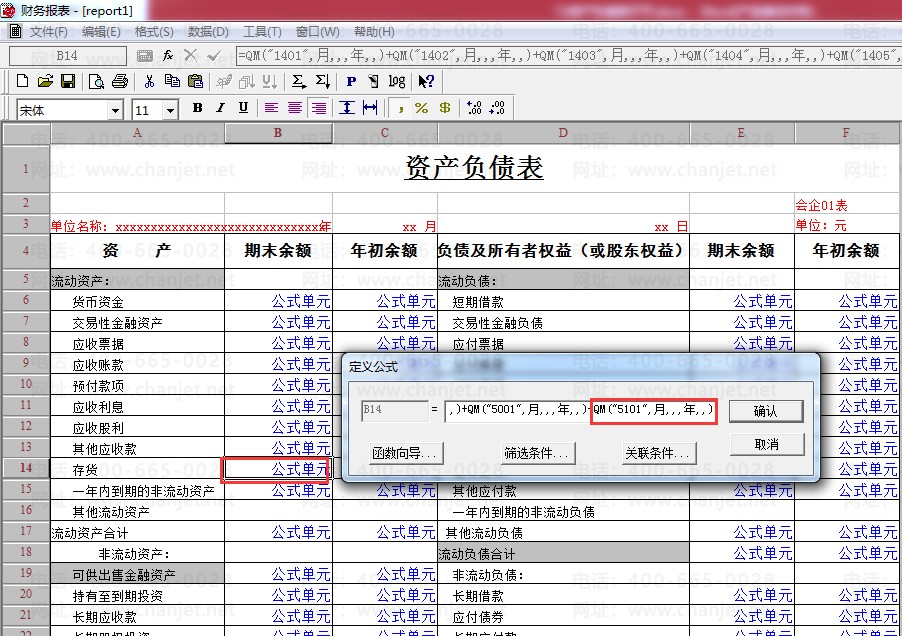Click the 关联条件... button
902x636 pixels.
(x=659, y=453)
